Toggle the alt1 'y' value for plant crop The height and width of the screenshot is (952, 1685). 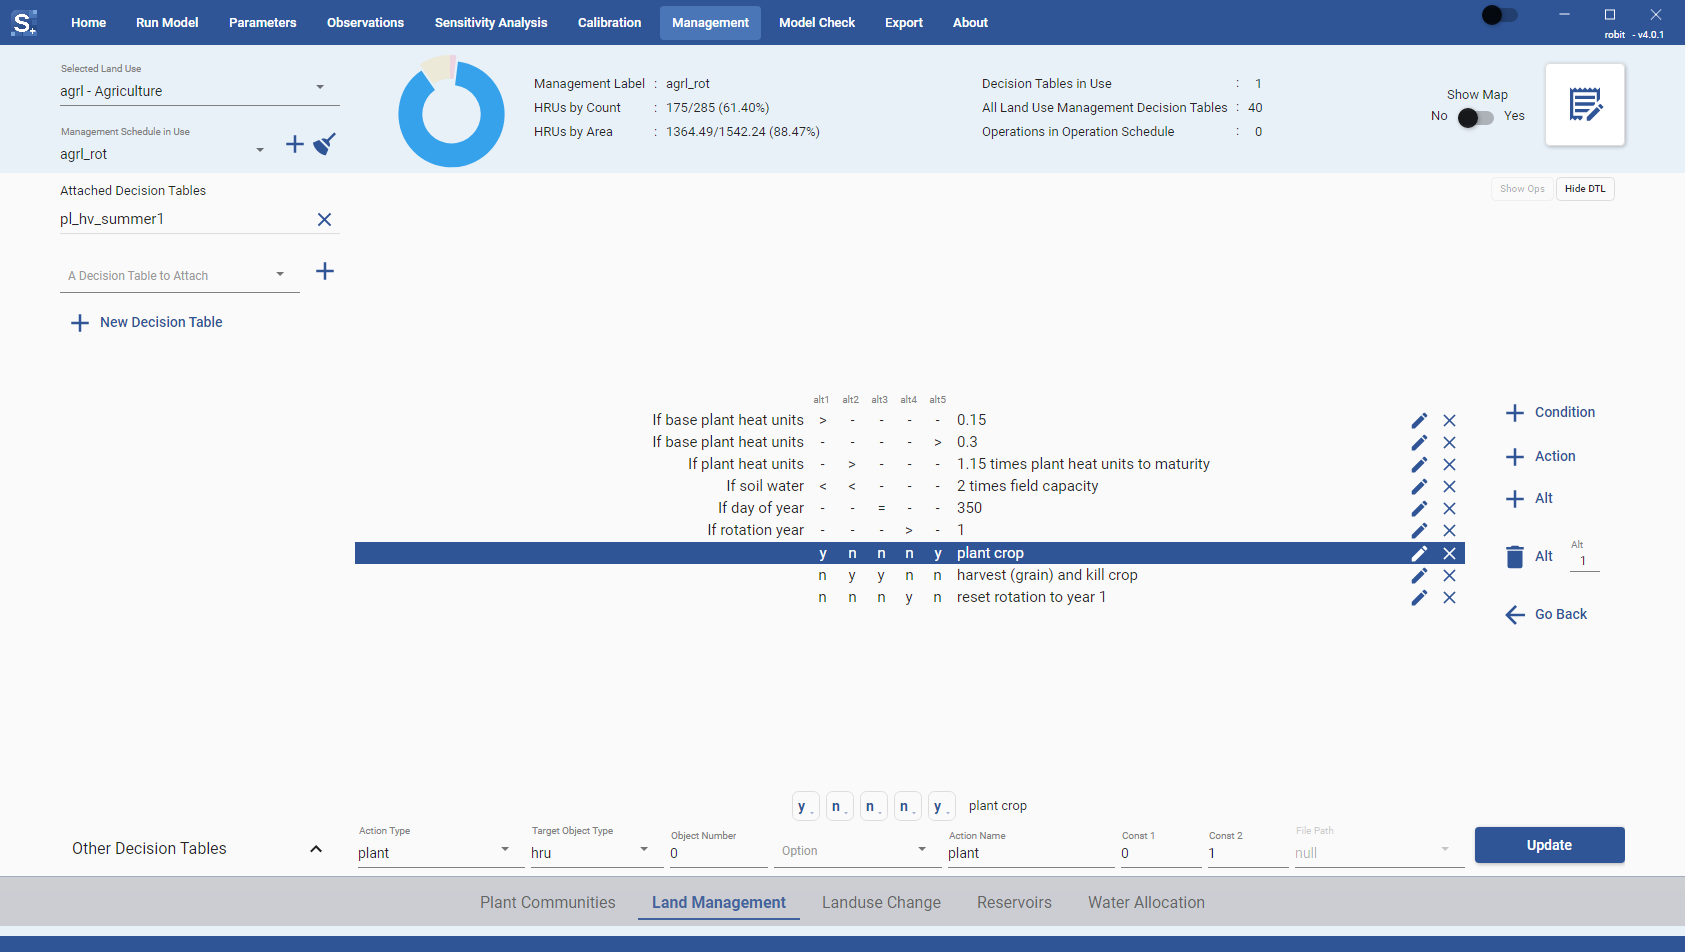pyautogui.click(x=823, y=553)
